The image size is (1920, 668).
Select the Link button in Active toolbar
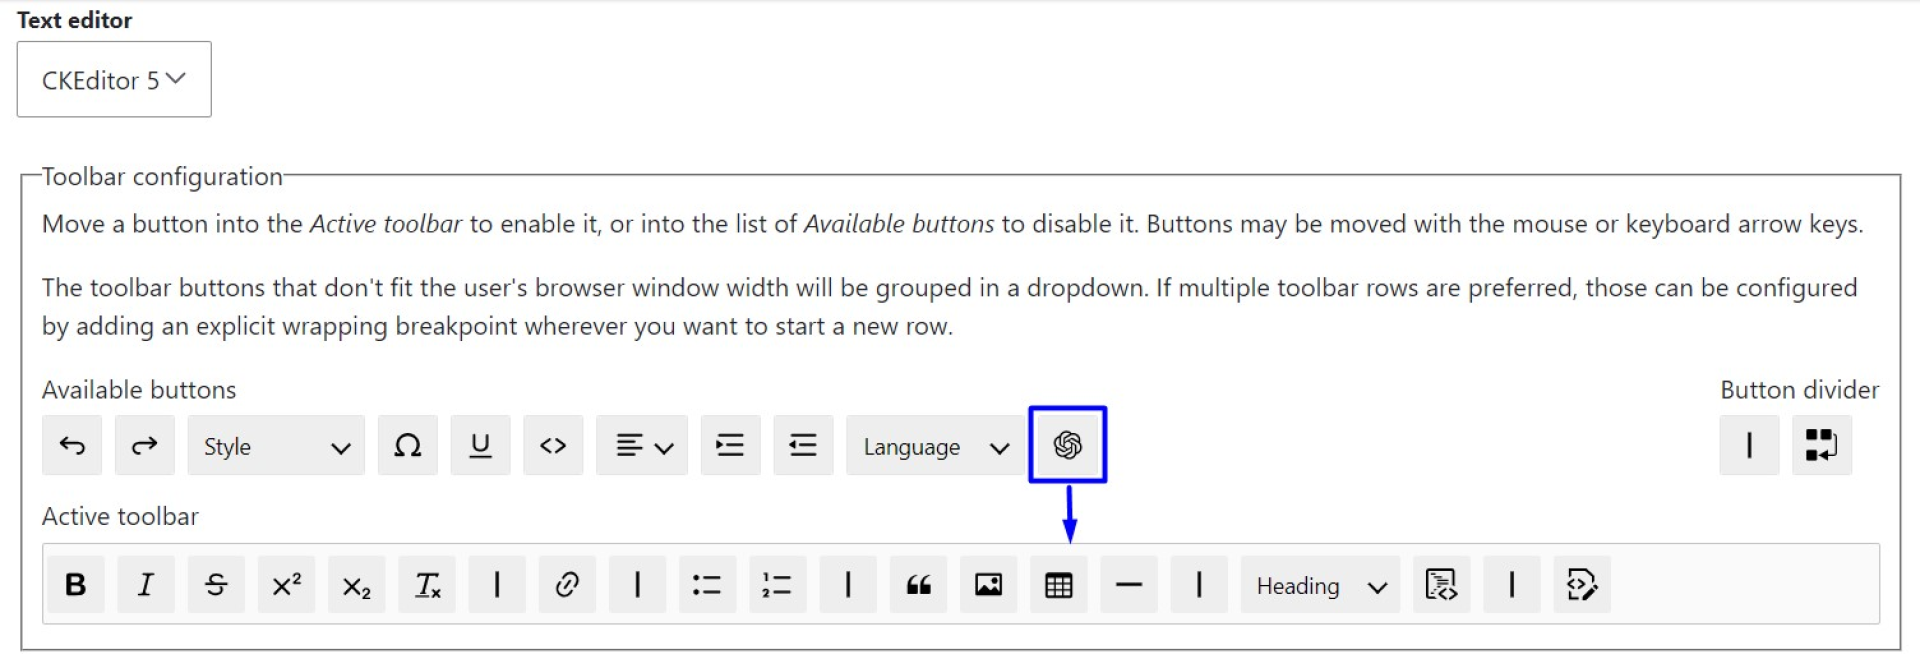(567, 585)
